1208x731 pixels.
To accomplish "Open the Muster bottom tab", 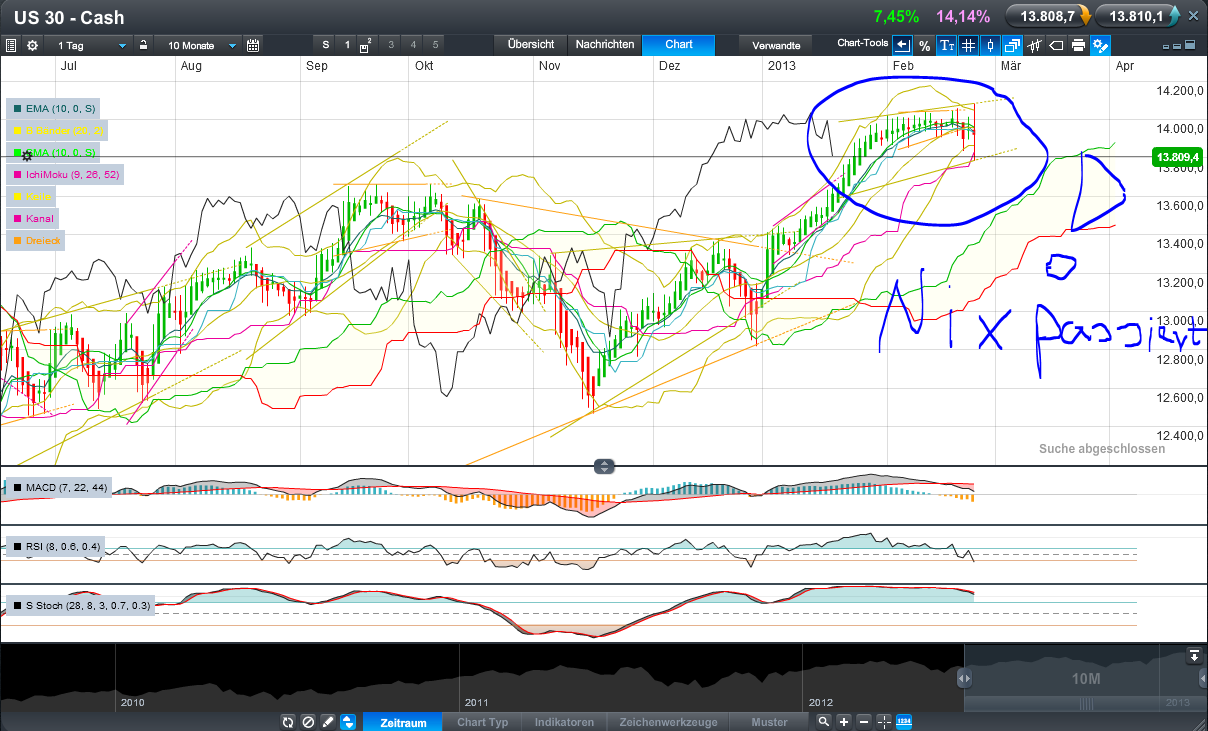I will tap(770, 722).
